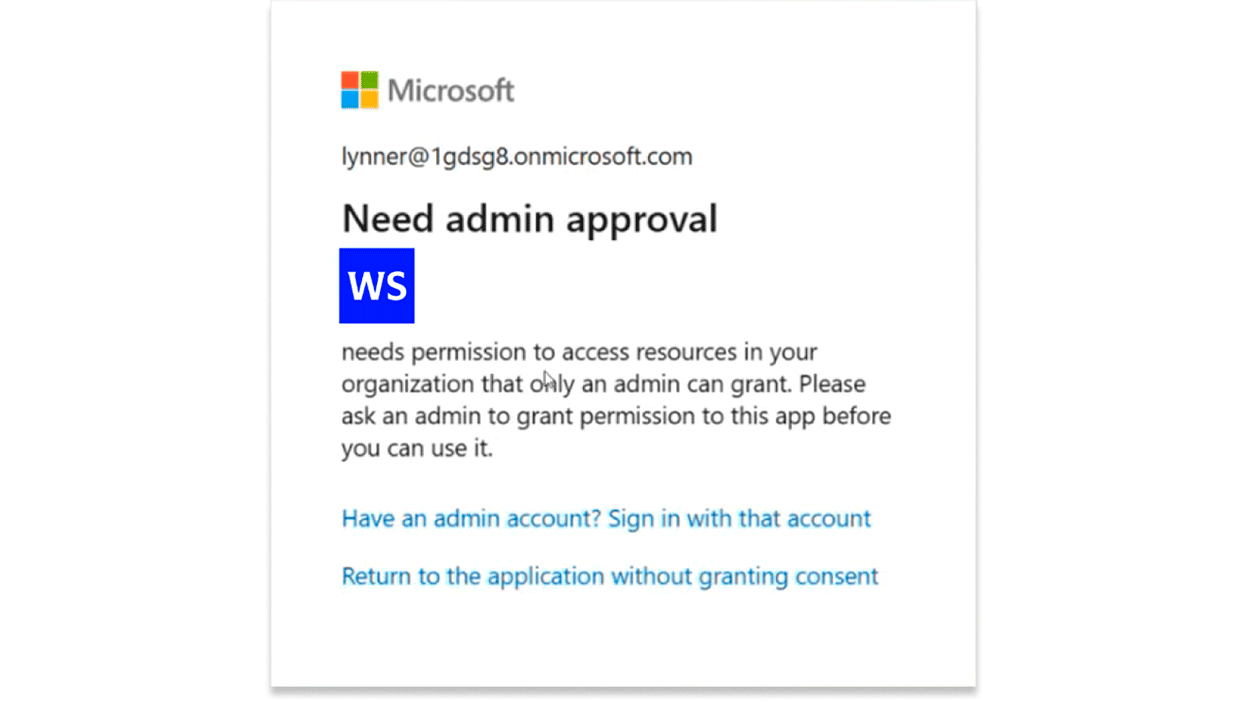Click the yellow square in Microsoft logo
The width and height of the screenshot is (1248, 702).
coord(370,100)
